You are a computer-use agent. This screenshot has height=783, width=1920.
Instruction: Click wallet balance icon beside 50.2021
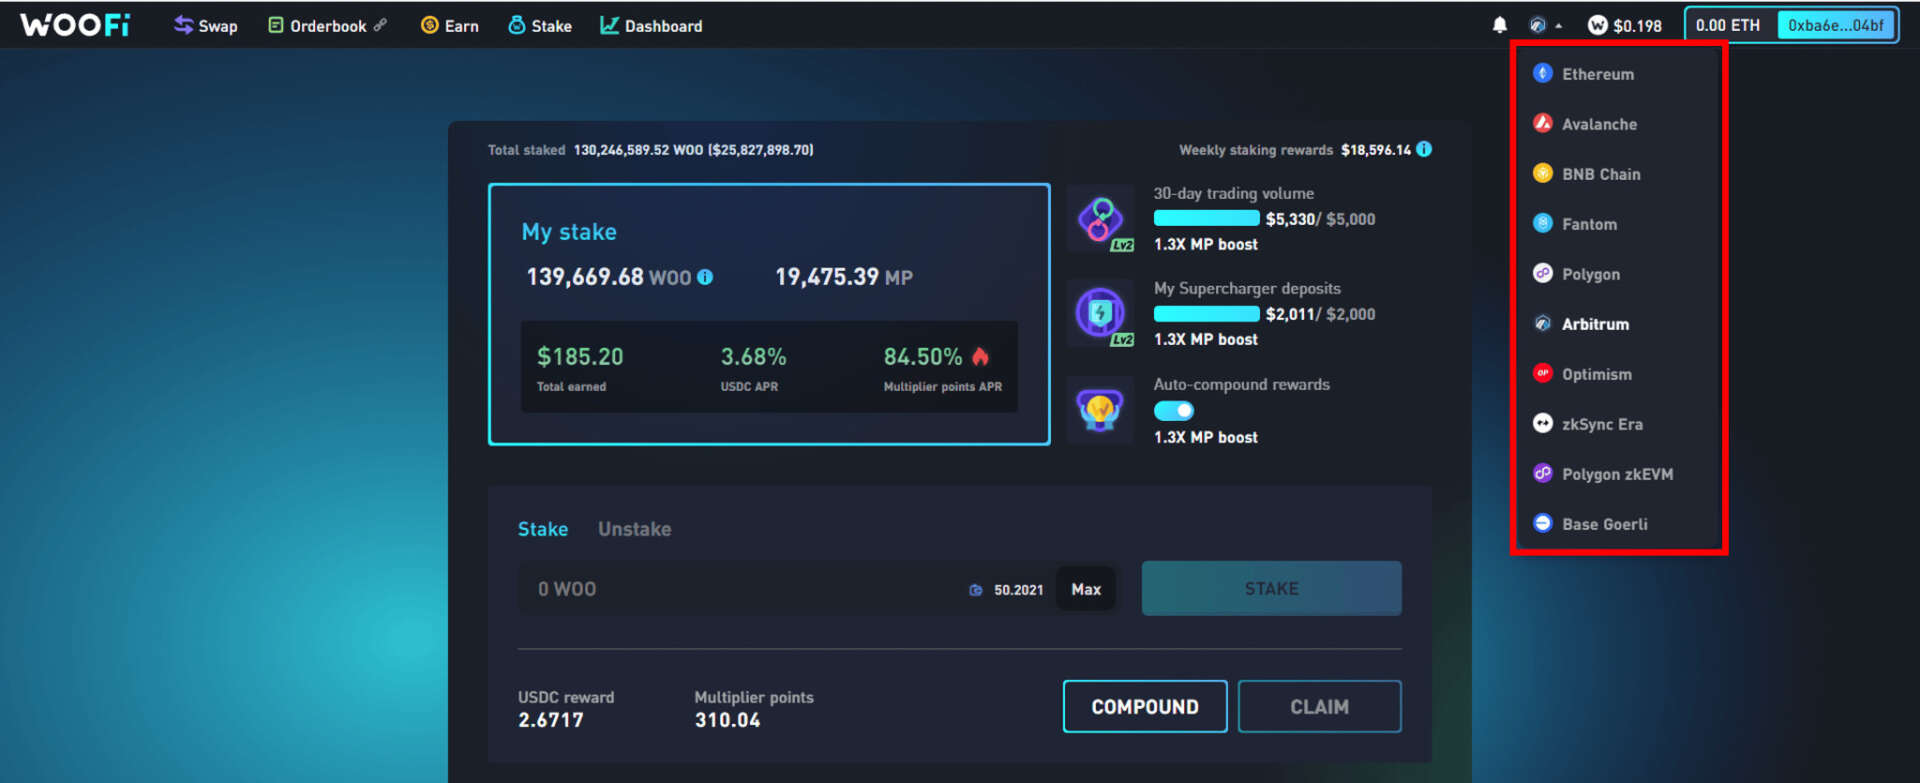[976, 590]
